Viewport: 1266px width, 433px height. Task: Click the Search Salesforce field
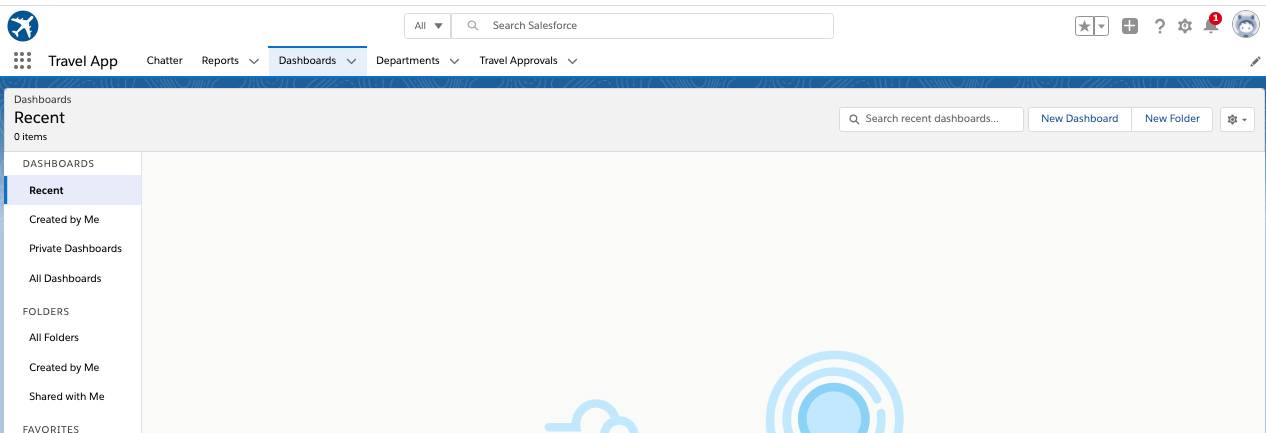642,26
